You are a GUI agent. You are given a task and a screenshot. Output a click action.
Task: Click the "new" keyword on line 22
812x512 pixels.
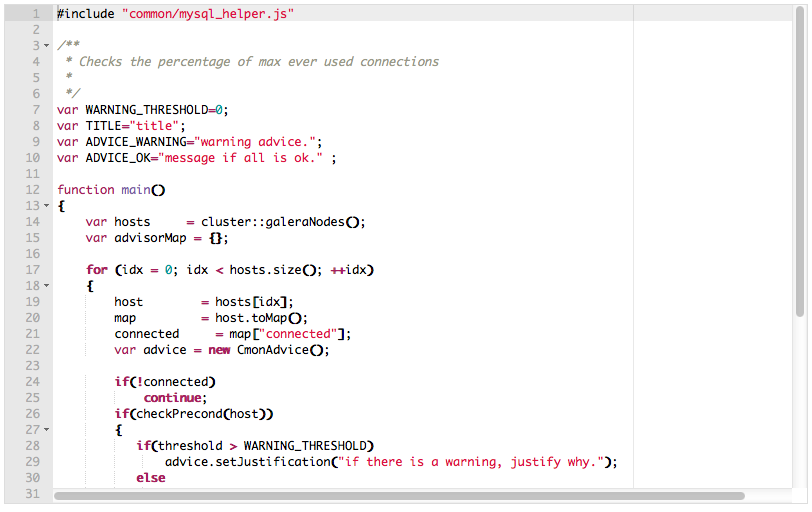(x=219, y=350)
